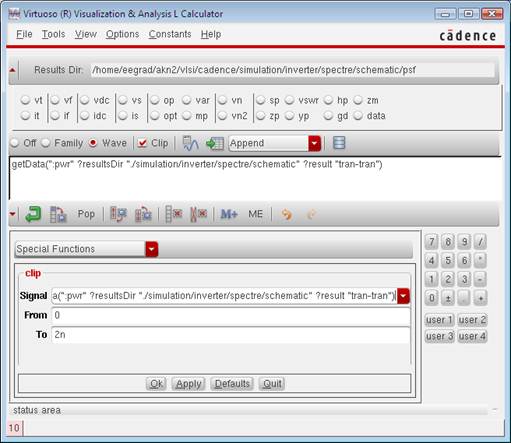Click the user 4 button

[x=472, y=336]
